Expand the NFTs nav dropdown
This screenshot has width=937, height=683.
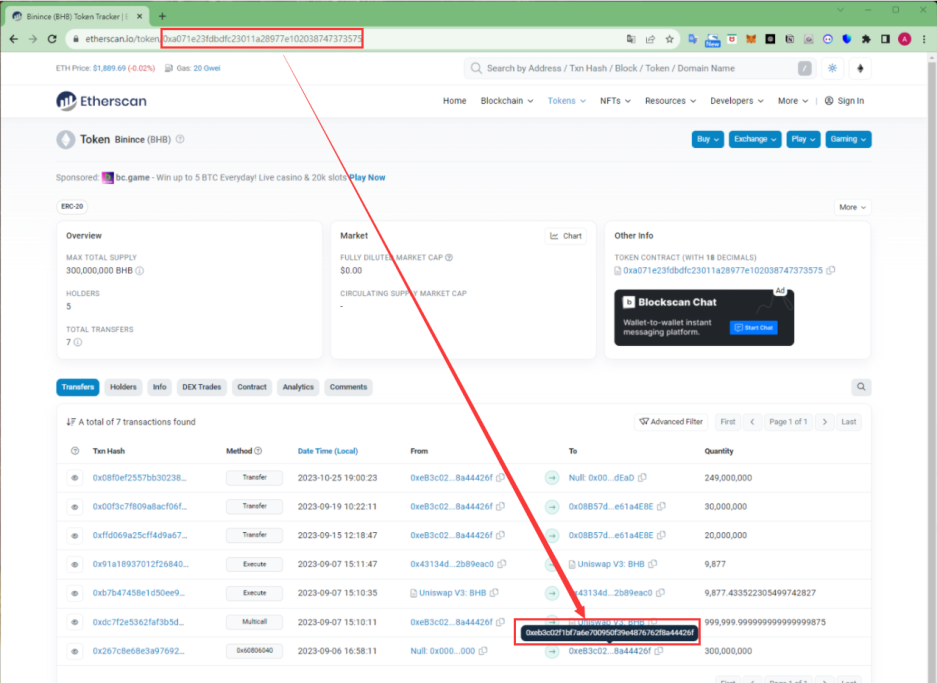point(615,101)
